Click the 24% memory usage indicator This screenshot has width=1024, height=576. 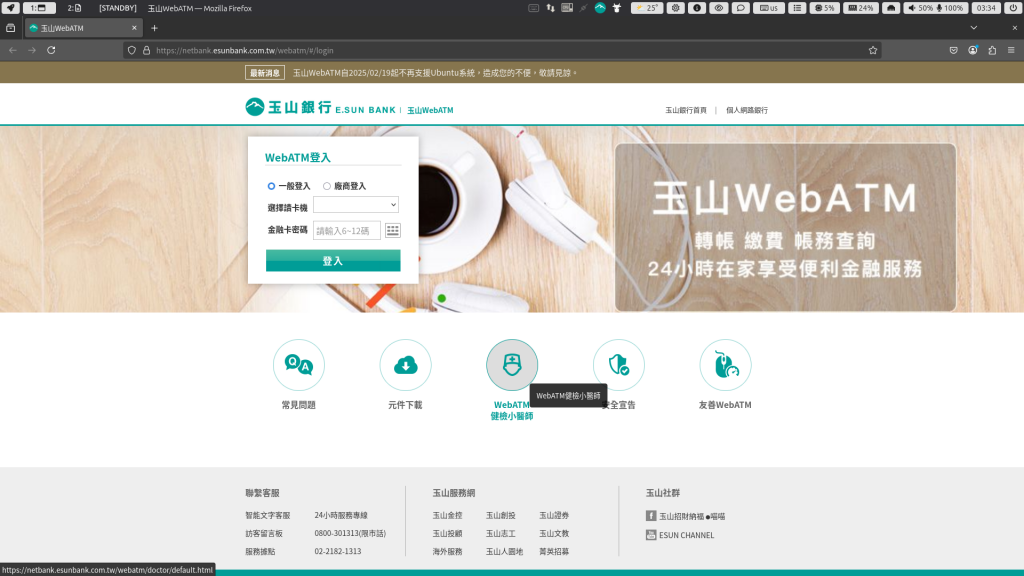[x=860, y=8]
